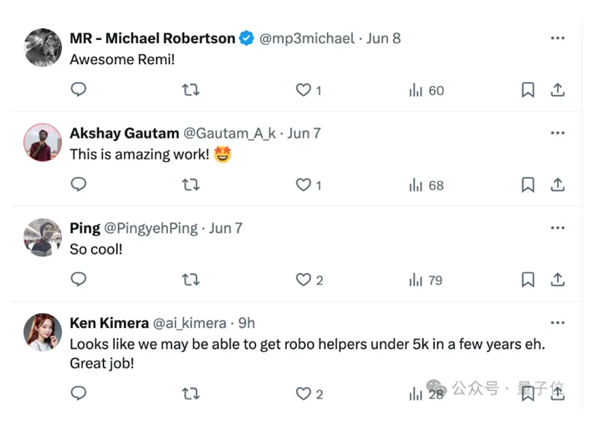
Task: Retweet the "Awesome Remi!" post
Action: [191, 90]
